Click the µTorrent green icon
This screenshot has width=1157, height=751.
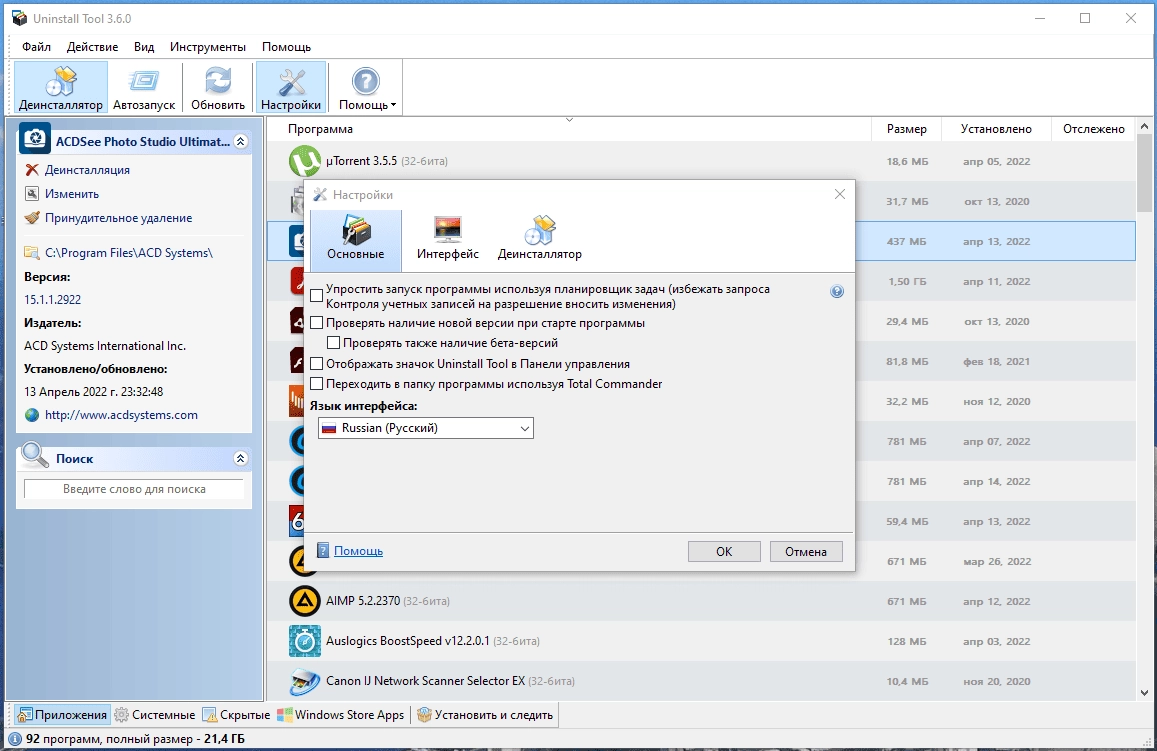tap(304, 161)
